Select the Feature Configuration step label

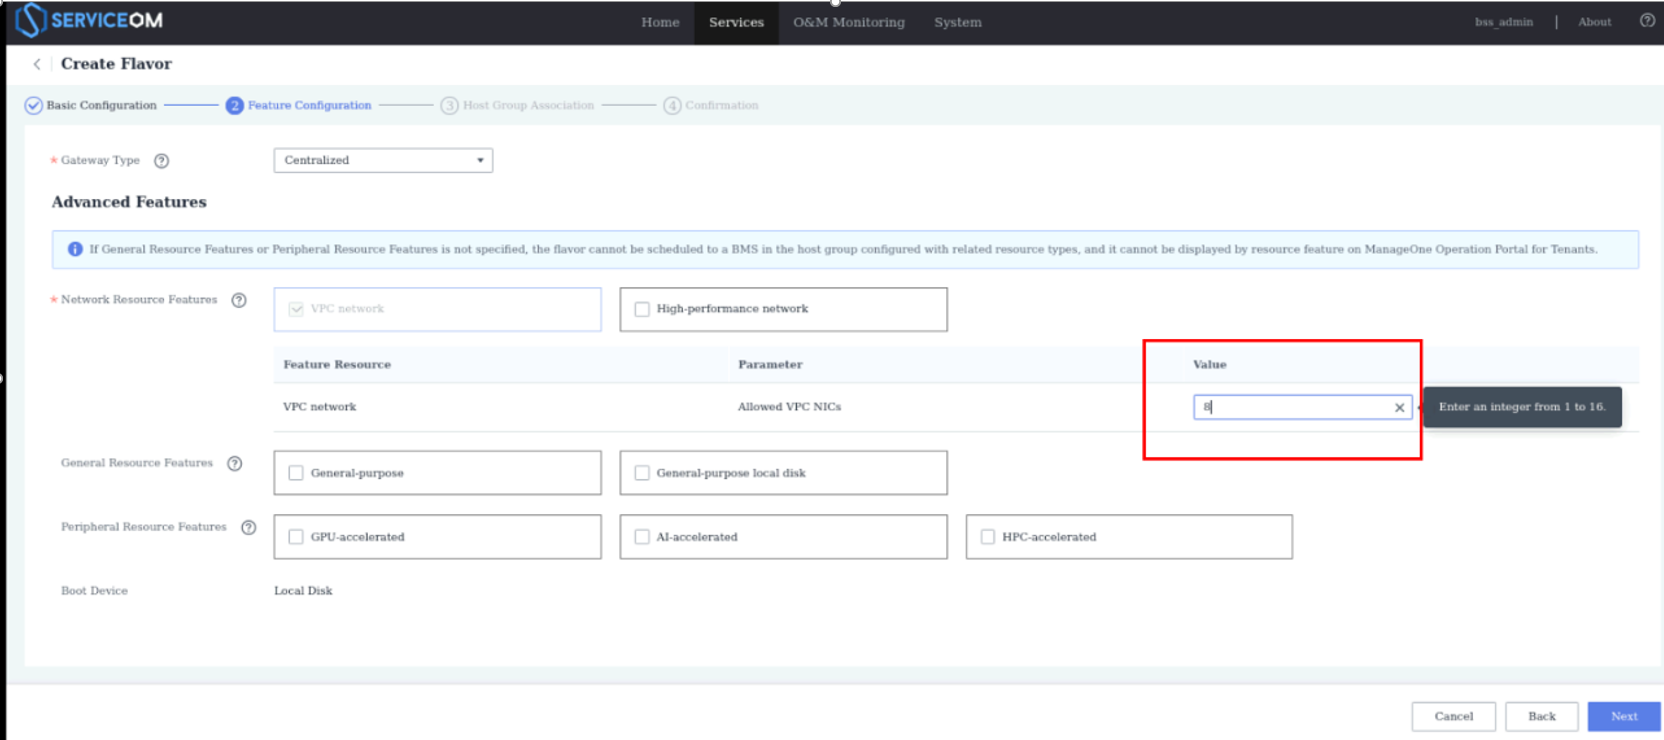309,105
